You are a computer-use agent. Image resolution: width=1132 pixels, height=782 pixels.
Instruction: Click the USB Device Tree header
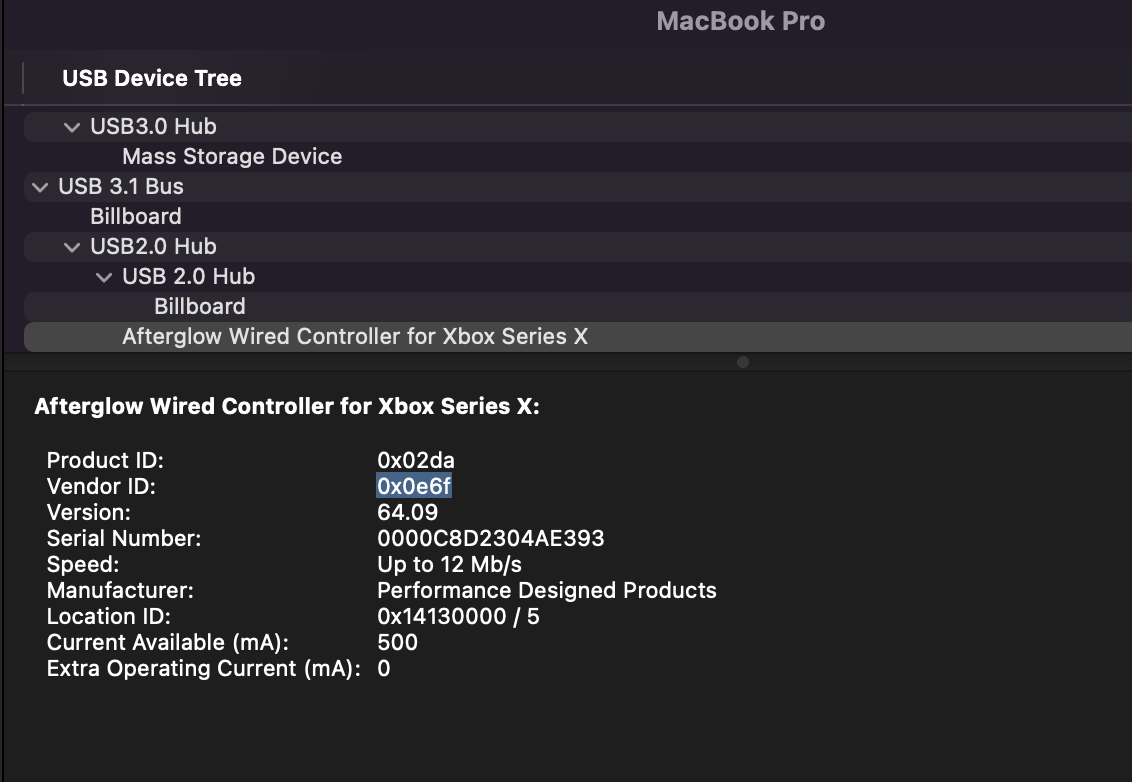[x=152, y=78]
